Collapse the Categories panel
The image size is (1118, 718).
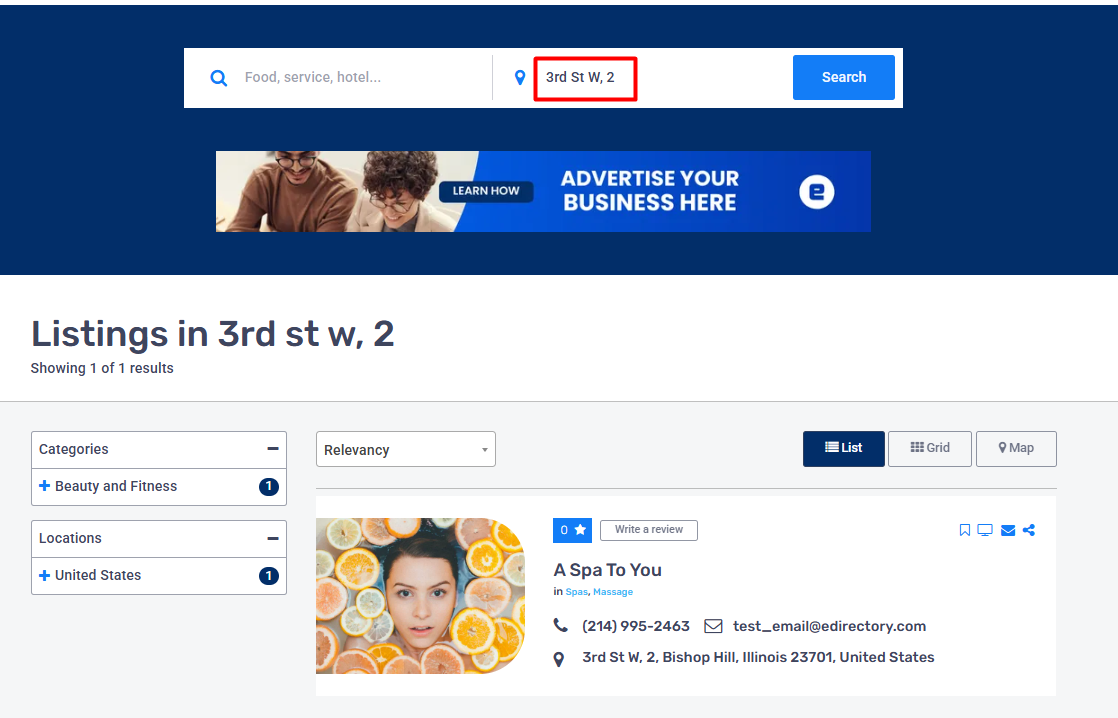pos(272,449)
